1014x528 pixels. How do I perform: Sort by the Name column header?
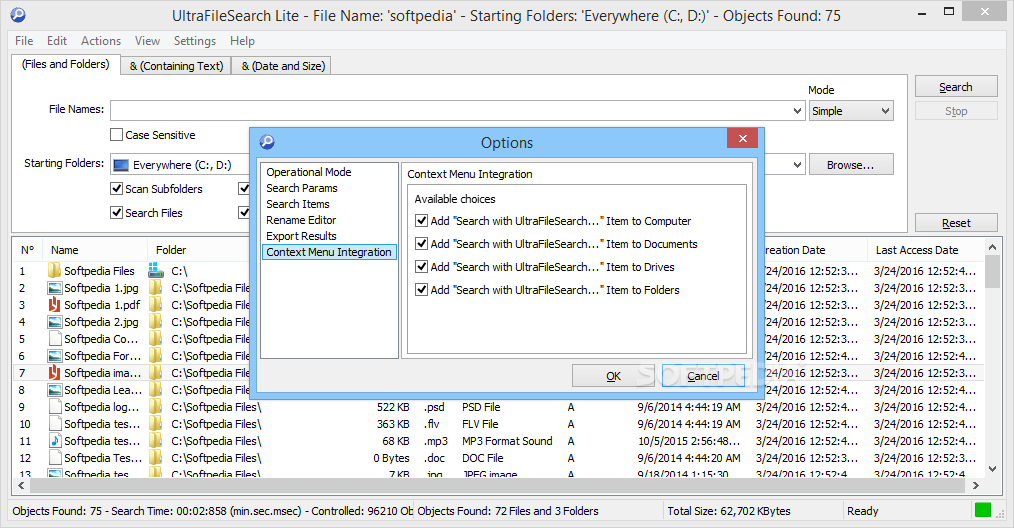95,250
